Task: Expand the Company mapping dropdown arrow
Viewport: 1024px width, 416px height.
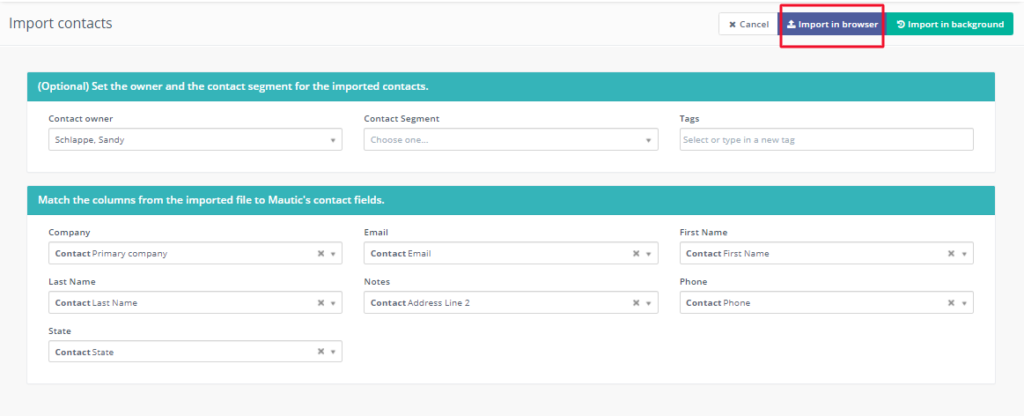Action: (332, 254)
